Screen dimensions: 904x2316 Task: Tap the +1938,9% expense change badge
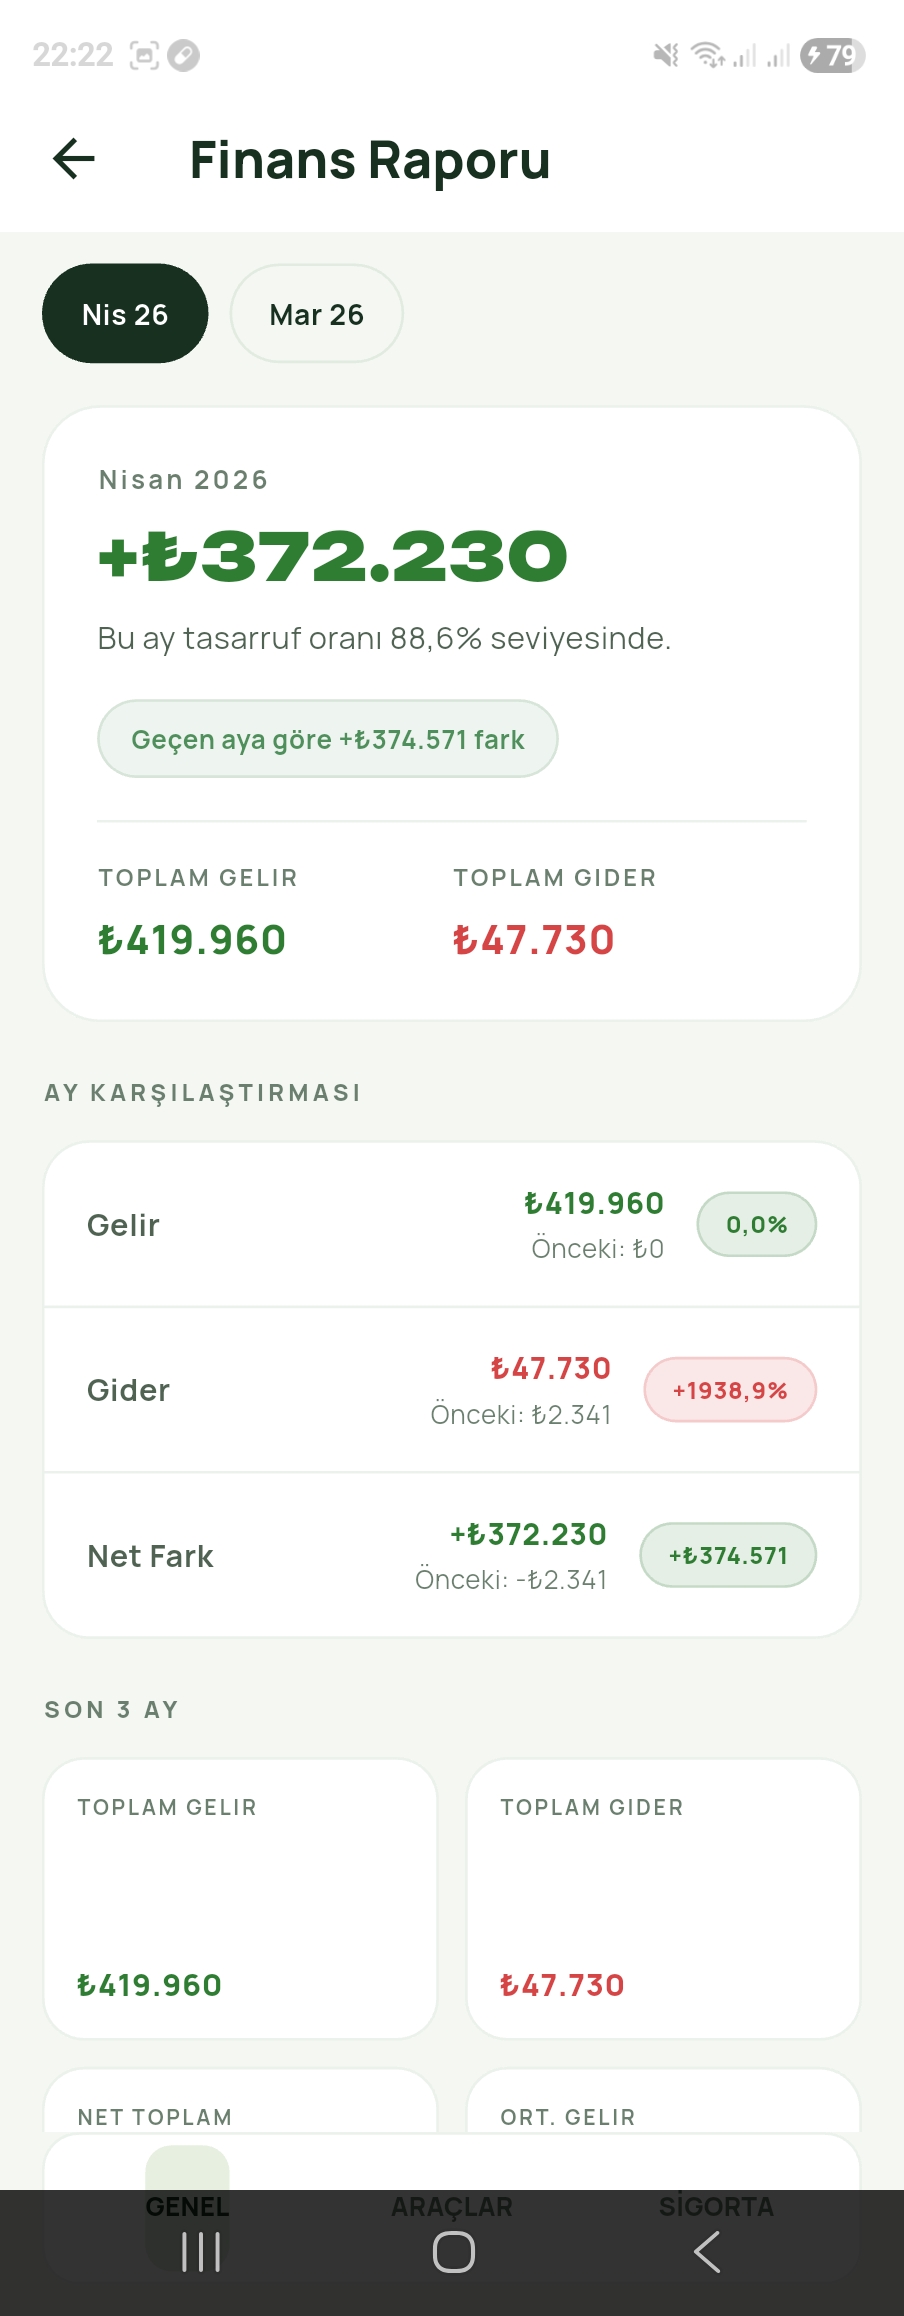coord(730,1390)
